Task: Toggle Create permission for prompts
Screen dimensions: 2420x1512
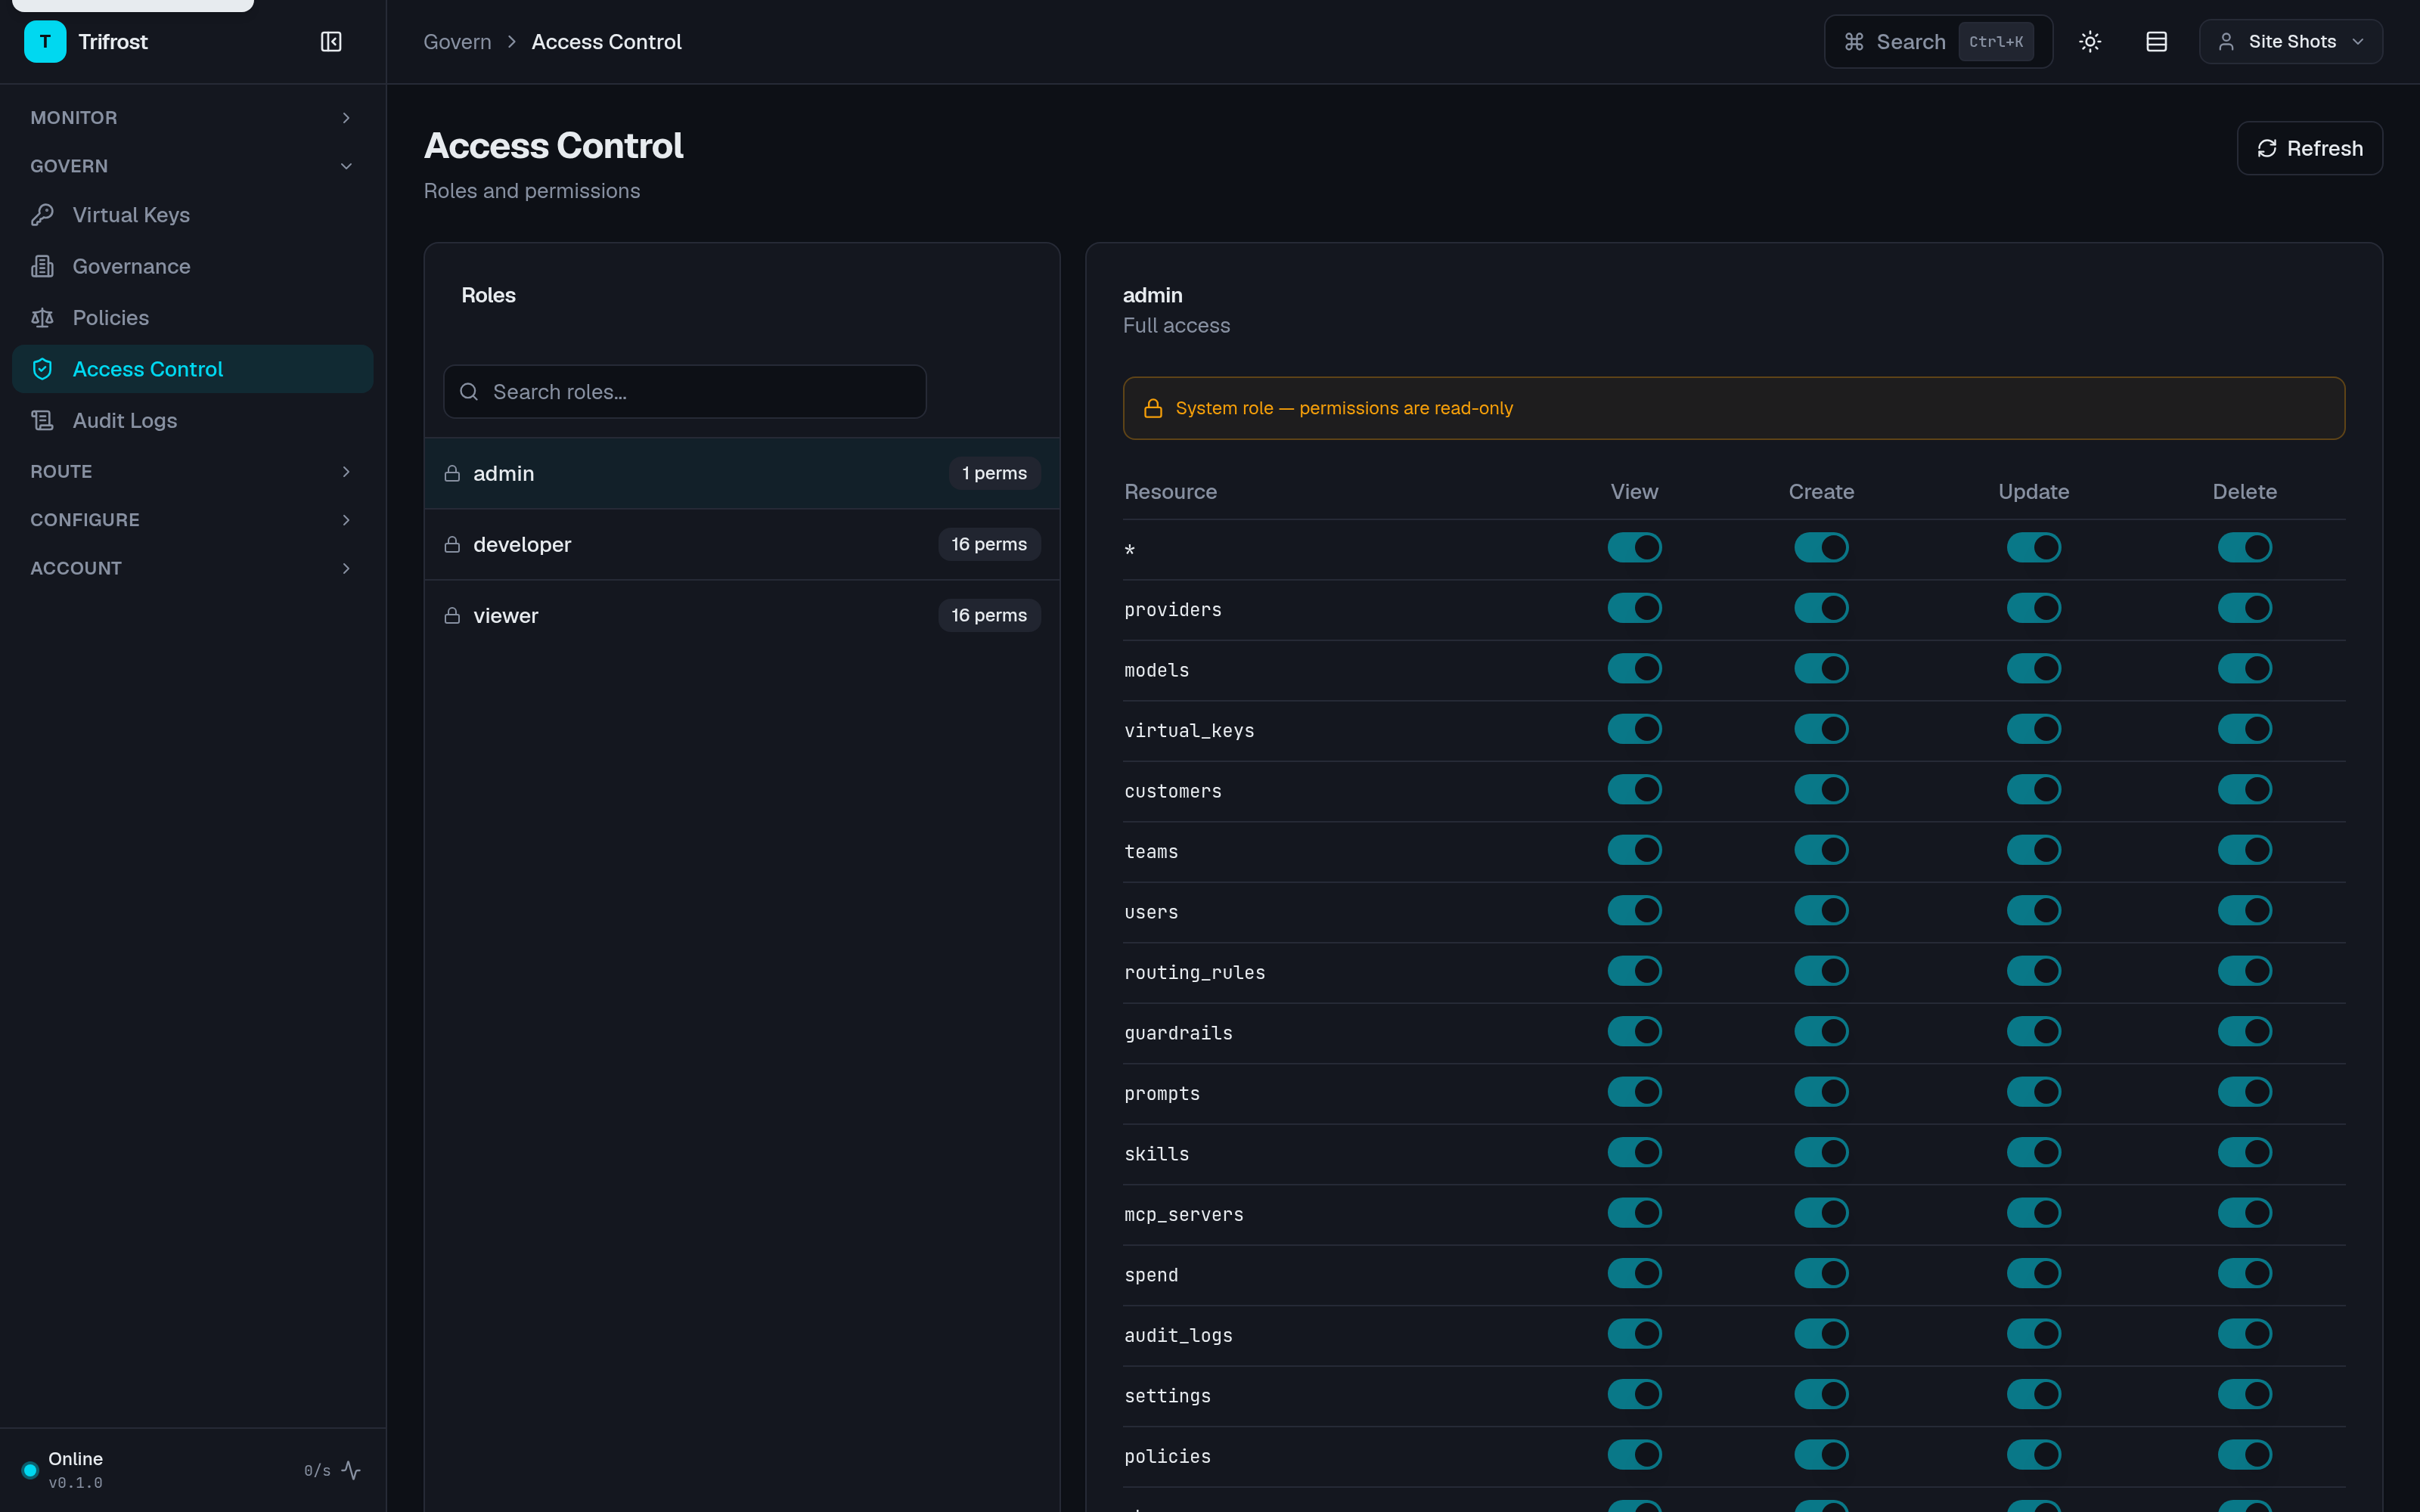Action: 1821,1092
